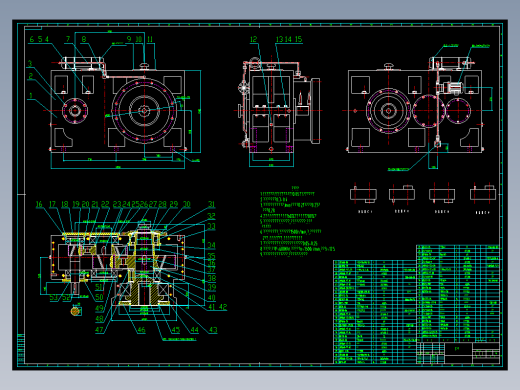This screenshot has height=390, width=520.
Task: Select the title block at bottom right
Action: tap(458, 353)
